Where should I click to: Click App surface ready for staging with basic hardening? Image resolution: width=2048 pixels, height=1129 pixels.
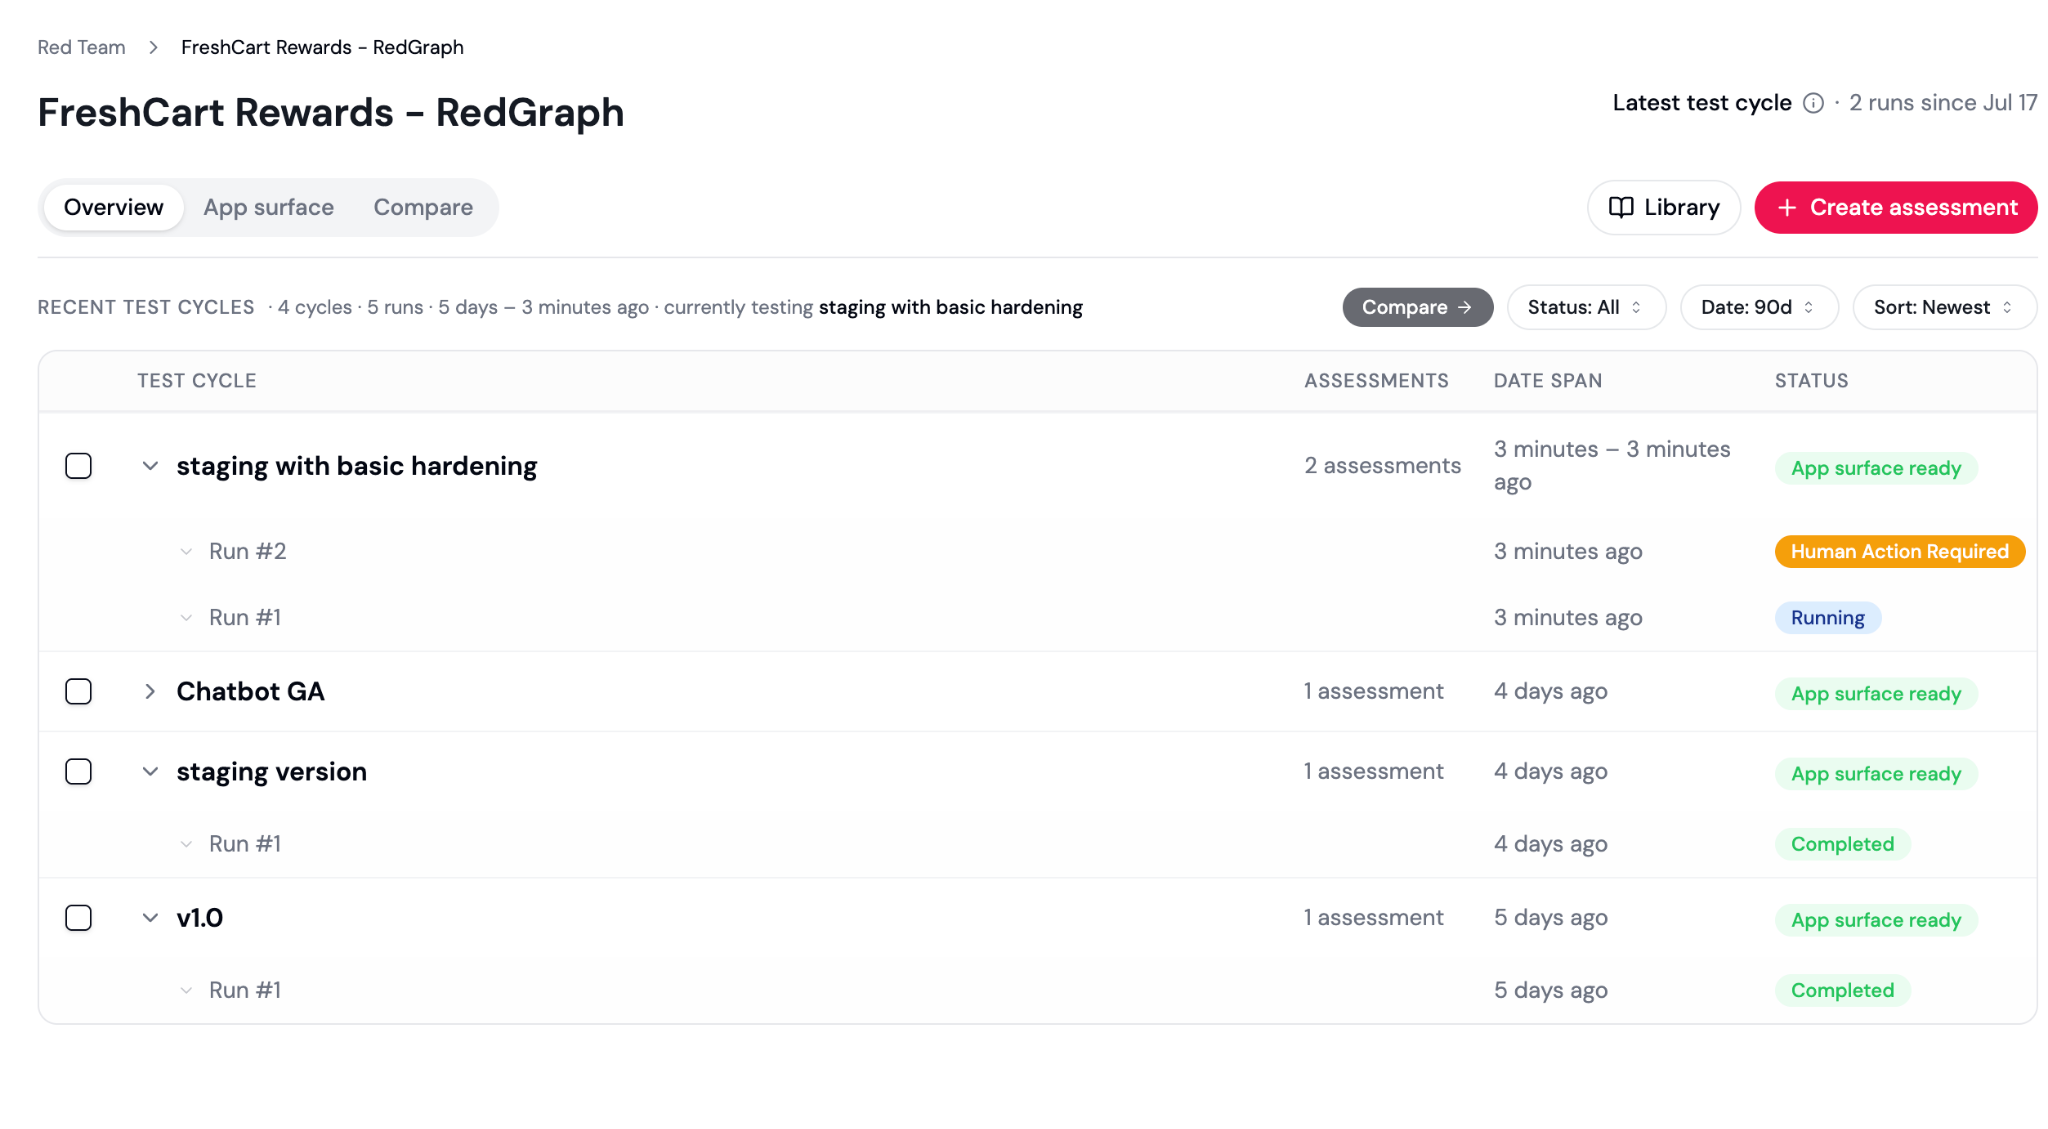(x=1876, y=468)
